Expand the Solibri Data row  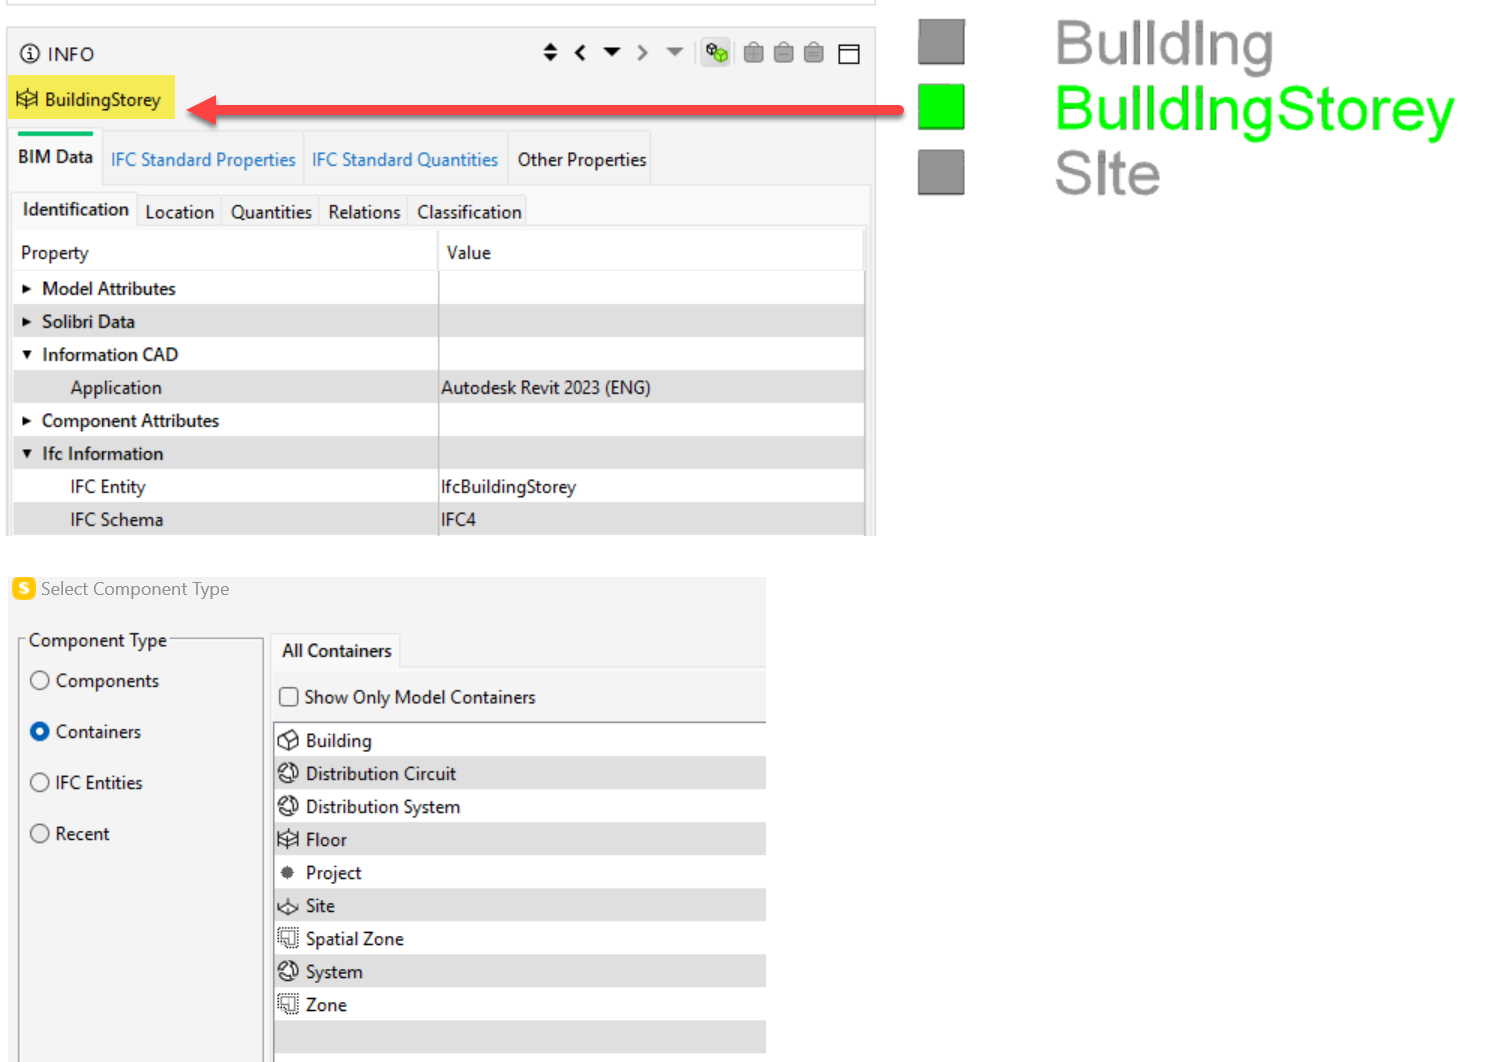27,322
